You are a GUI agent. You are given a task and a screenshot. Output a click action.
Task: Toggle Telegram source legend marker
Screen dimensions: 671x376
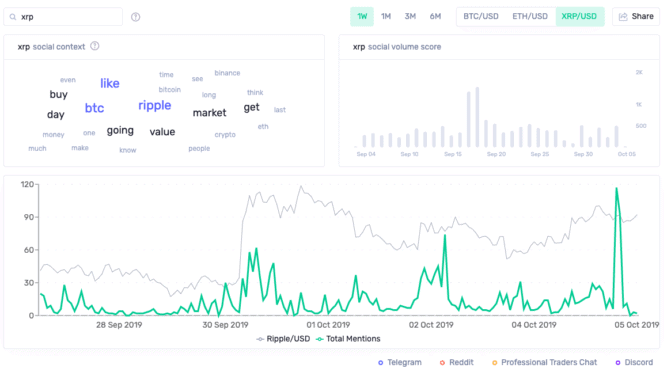click(x=380, y=363)
